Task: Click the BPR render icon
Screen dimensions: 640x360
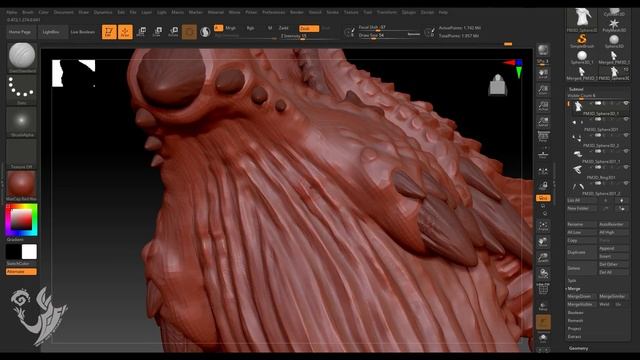Action: (543, 50)
